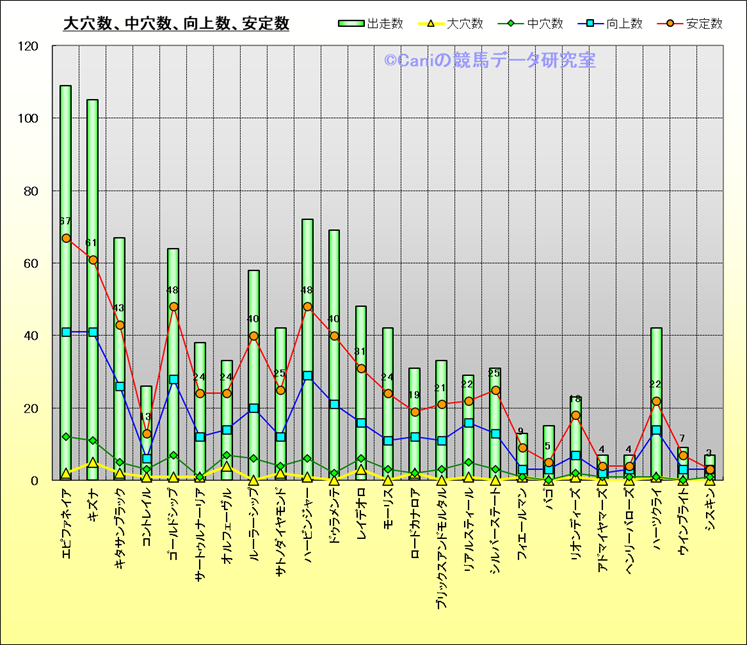Select the orange data point labeled 43
747x645 pixels.
point(120,325)
